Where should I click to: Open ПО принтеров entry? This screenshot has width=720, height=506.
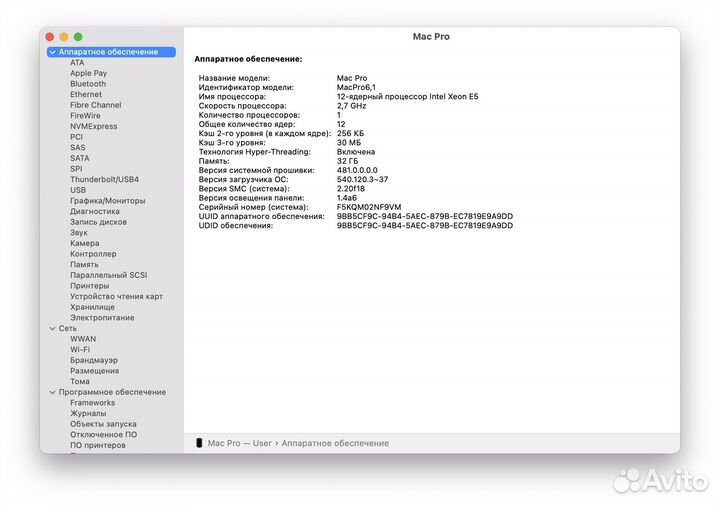coord(97,445)
